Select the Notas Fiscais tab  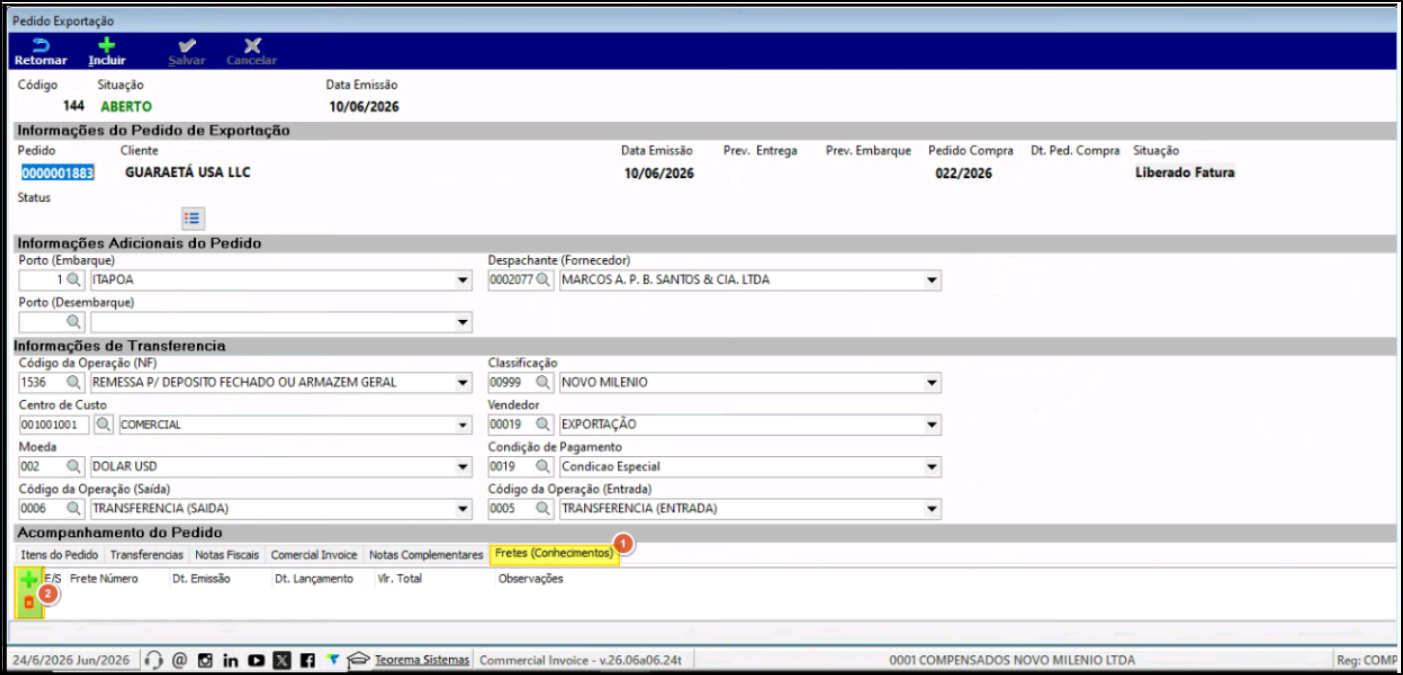coord(227,554)
